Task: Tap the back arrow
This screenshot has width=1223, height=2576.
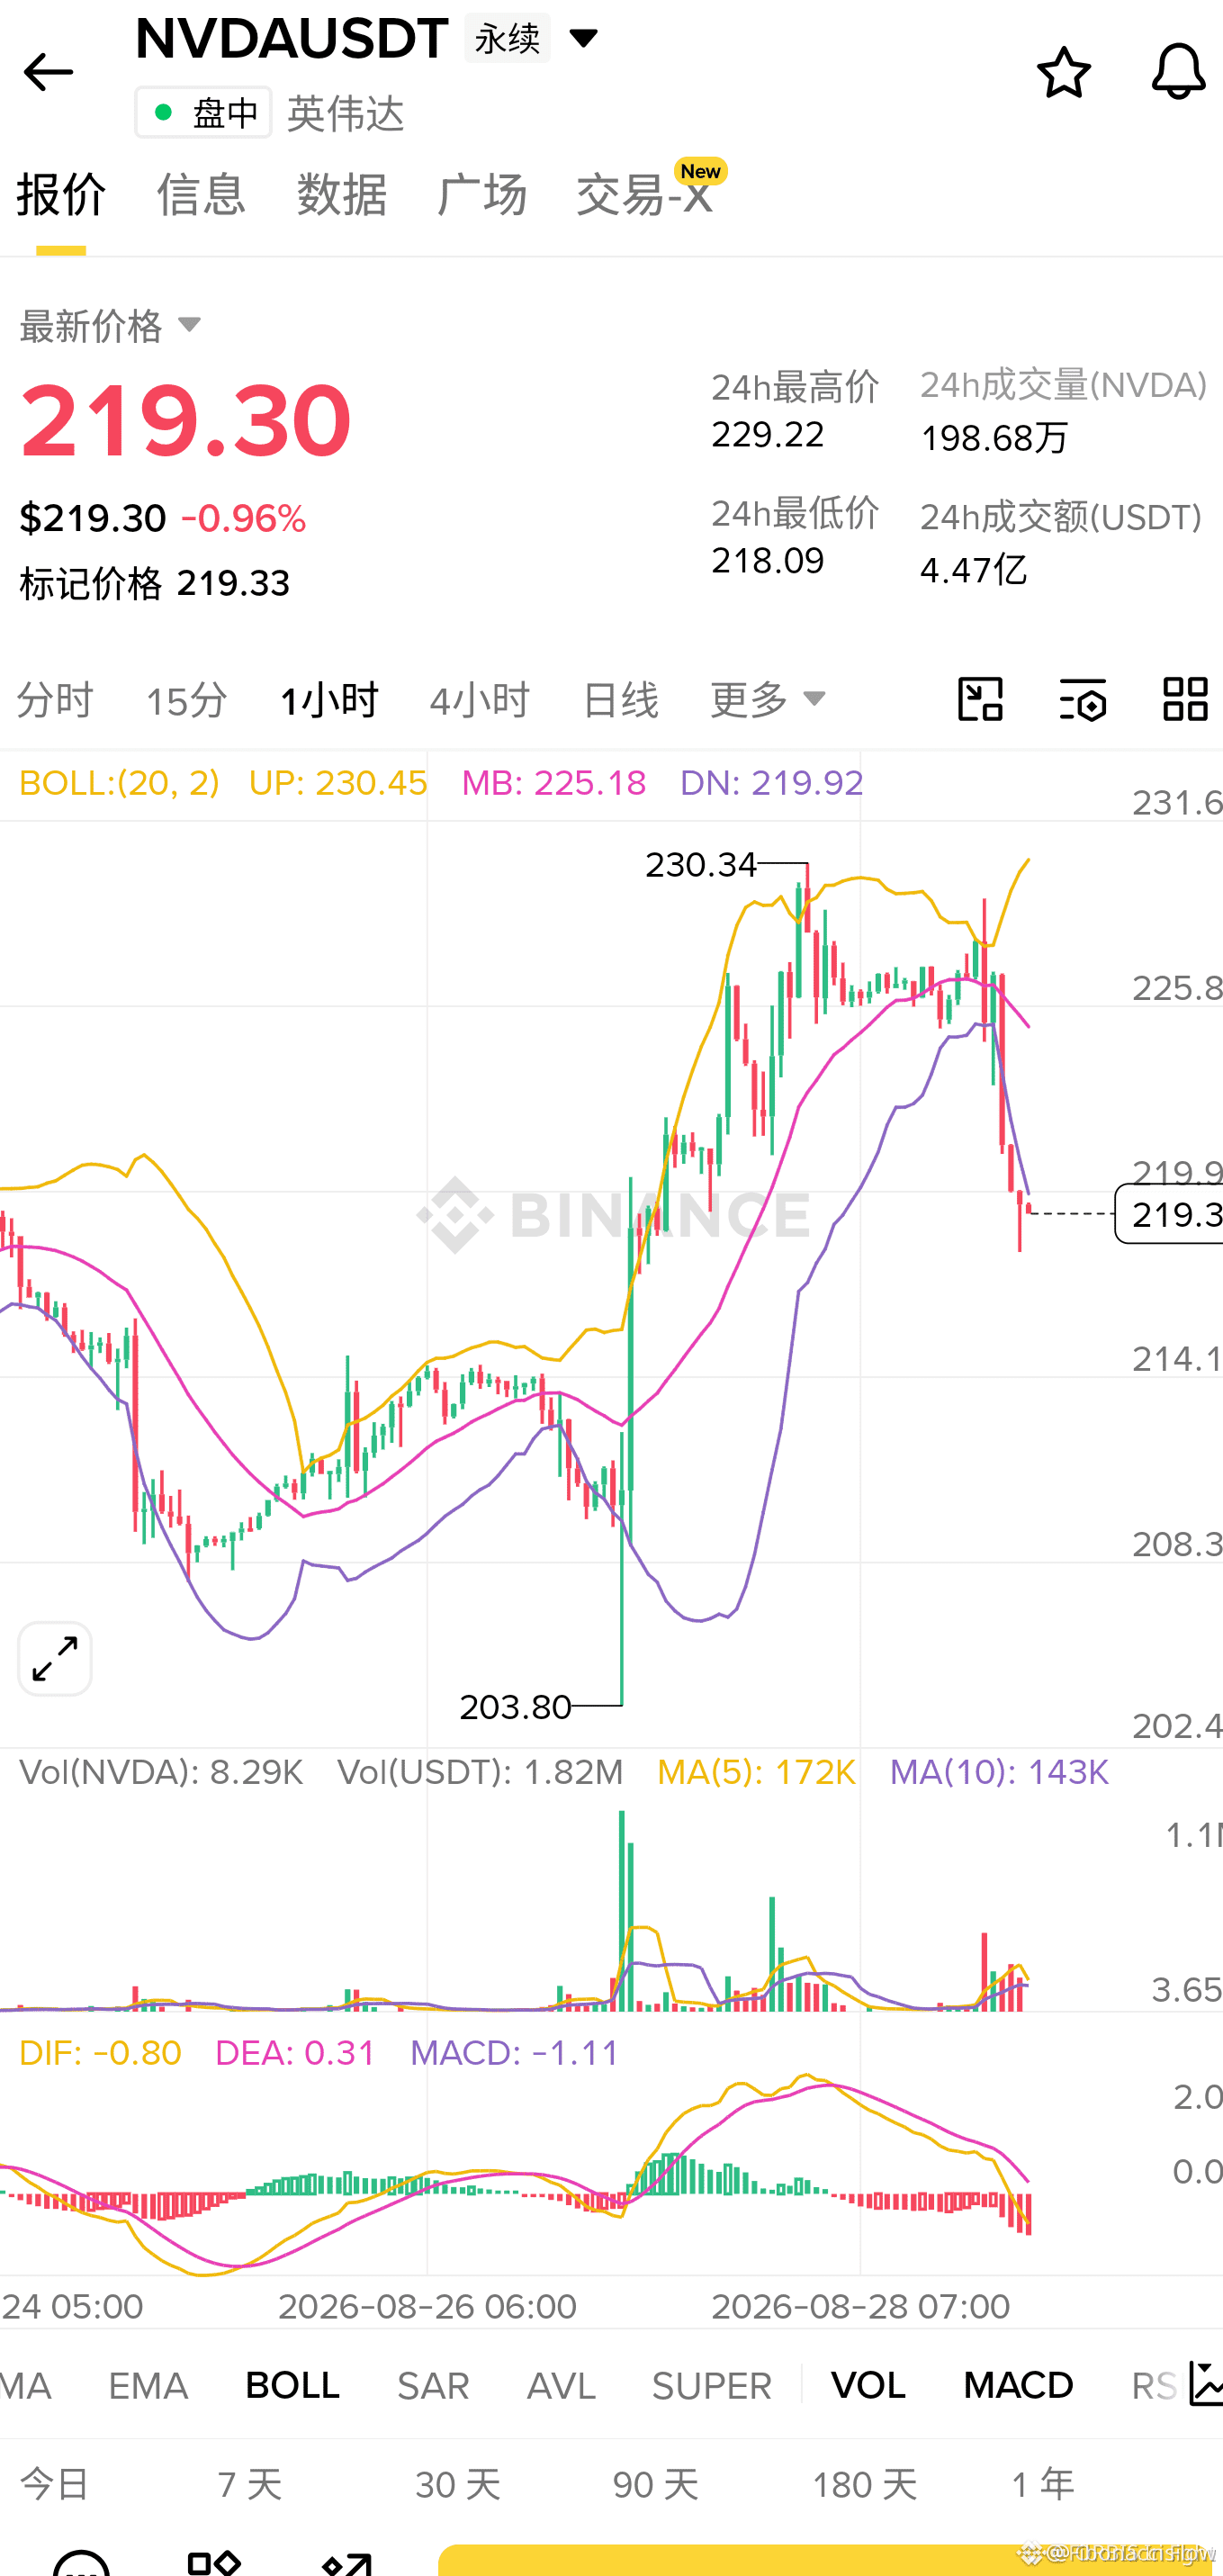Action: click(47, 72)
